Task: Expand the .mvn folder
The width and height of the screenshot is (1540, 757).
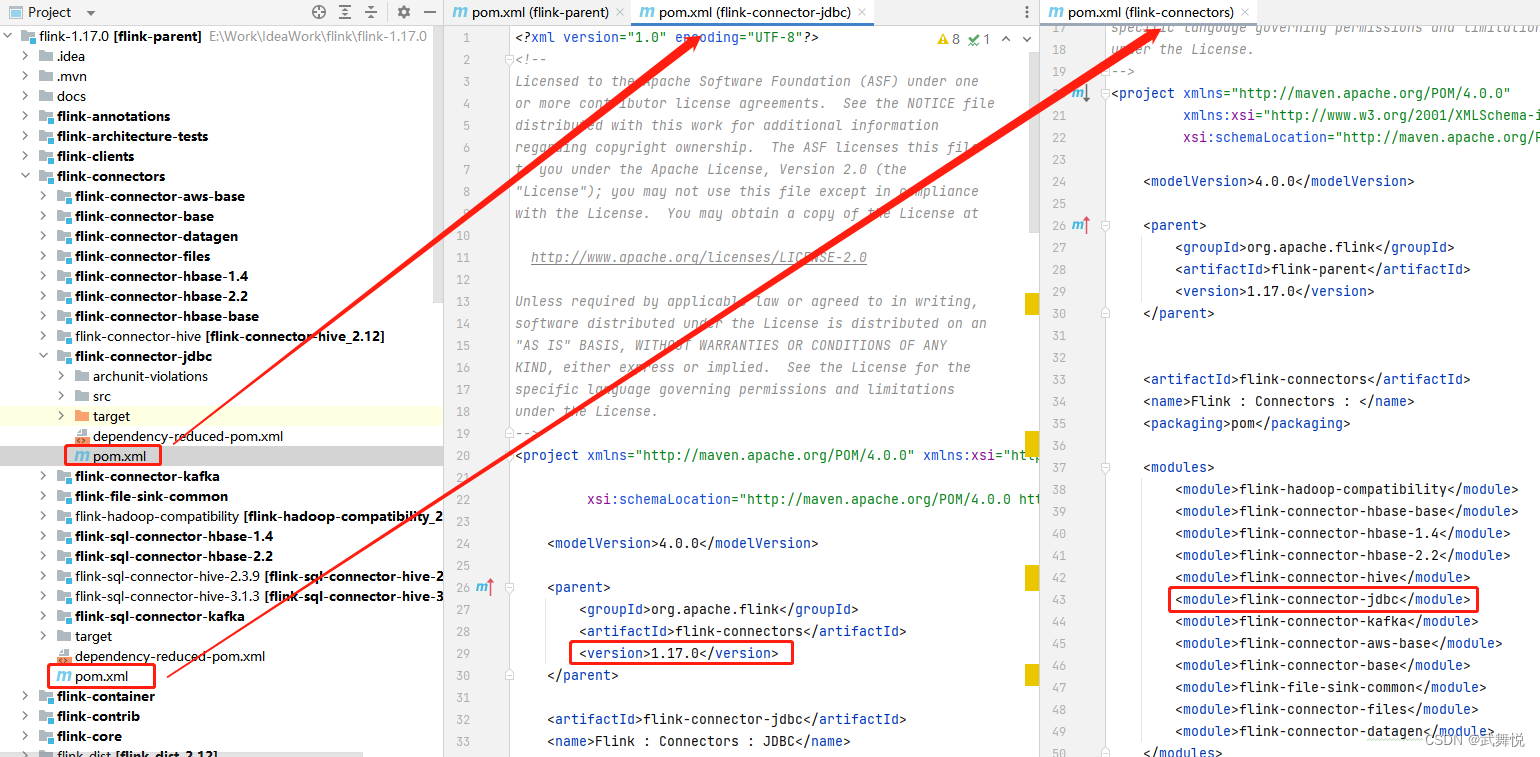Action: click(x=27, y=76)
